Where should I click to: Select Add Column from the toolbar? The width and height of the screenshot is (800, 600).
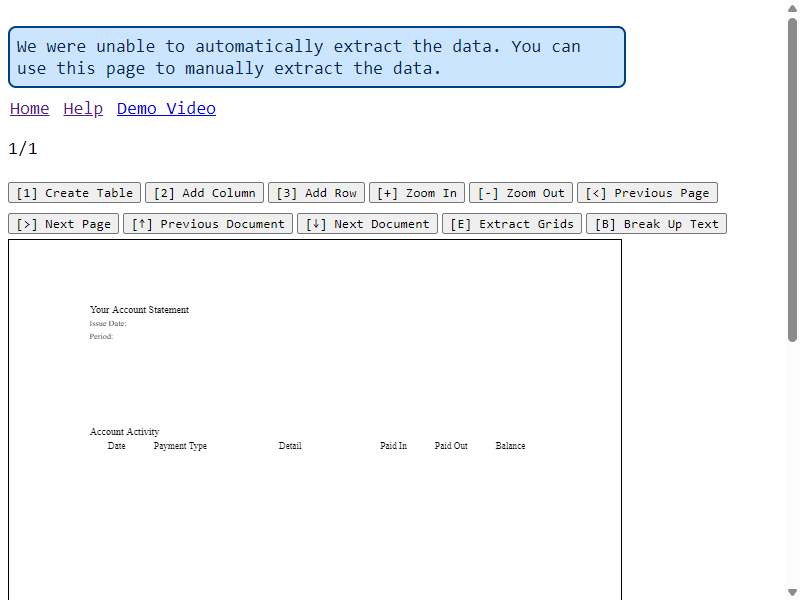tap(204, 193)
